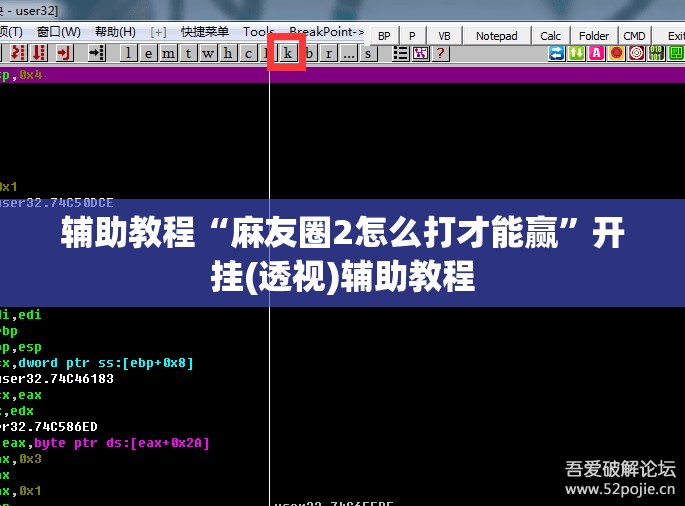685x506 pixels.
Task: Launch Notepad from the toolbar button
Action: 497,36
